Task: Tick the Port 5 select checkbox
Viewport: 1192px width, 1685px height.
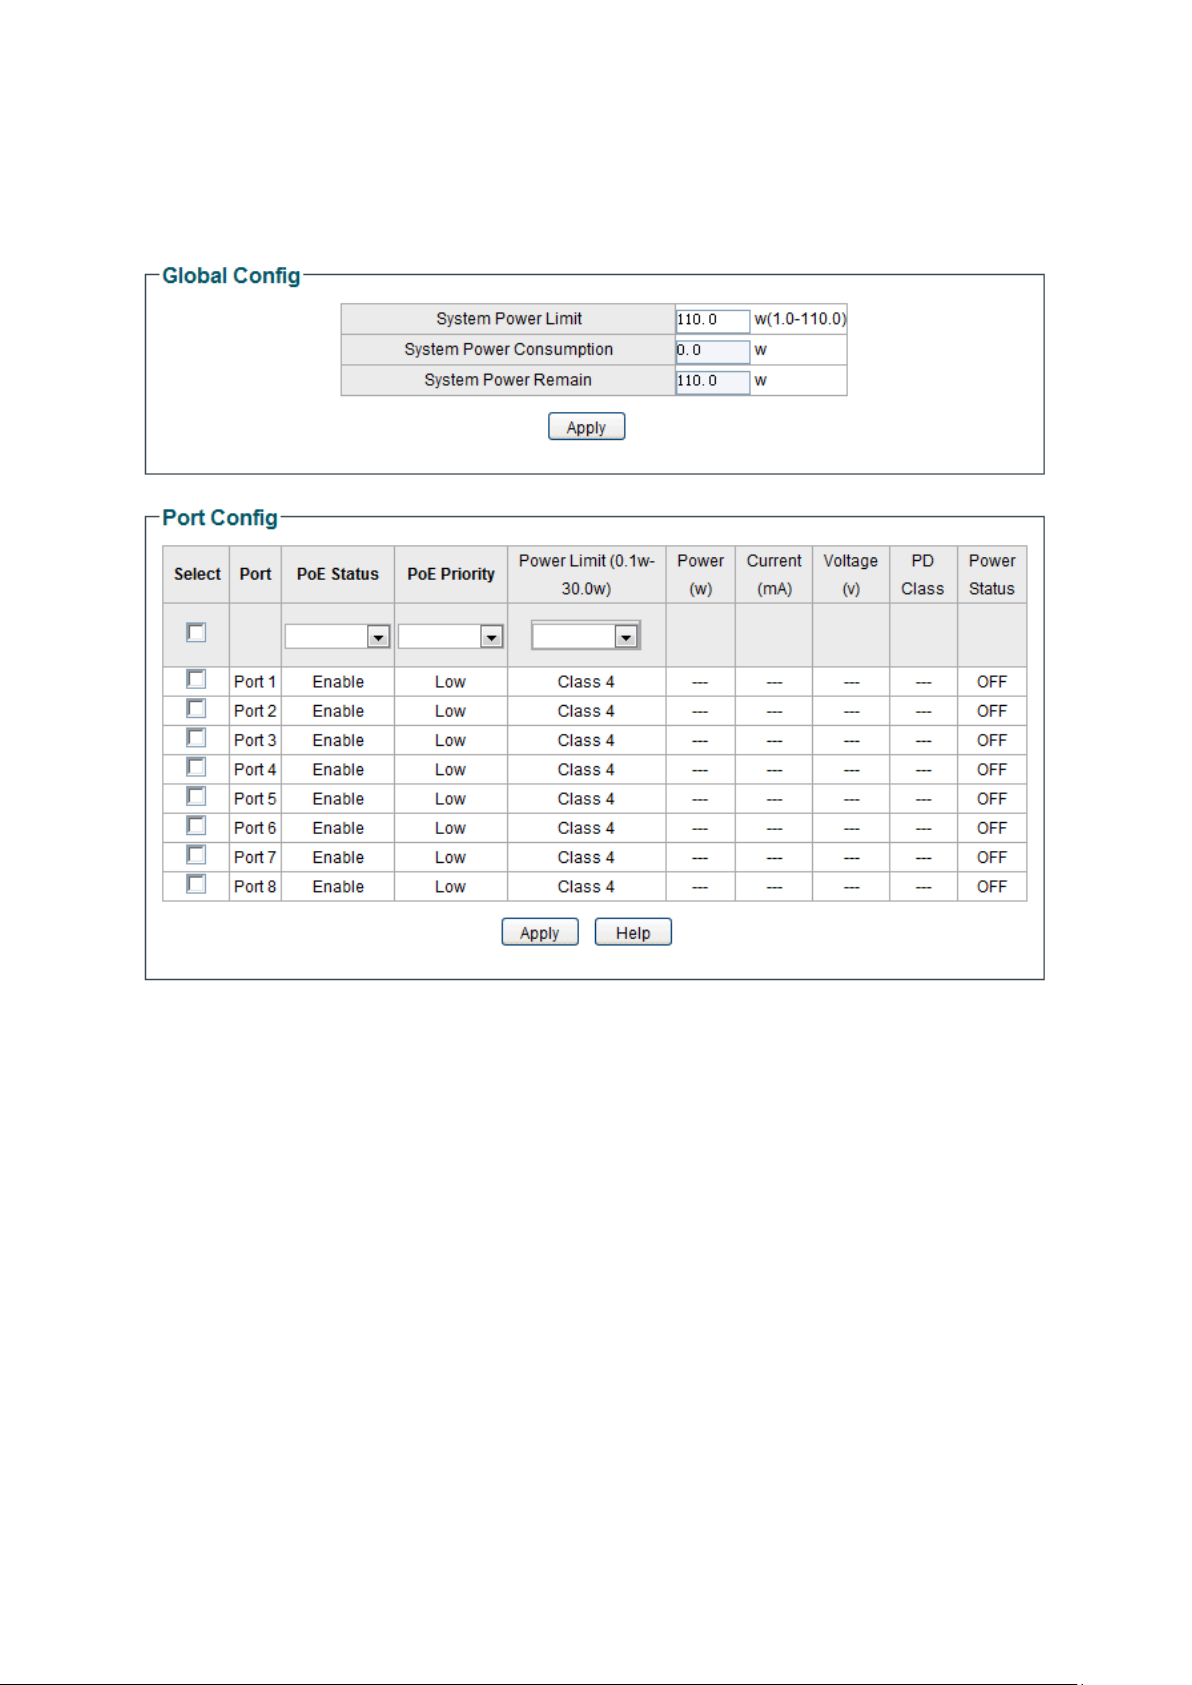Action: click(196, 796)
